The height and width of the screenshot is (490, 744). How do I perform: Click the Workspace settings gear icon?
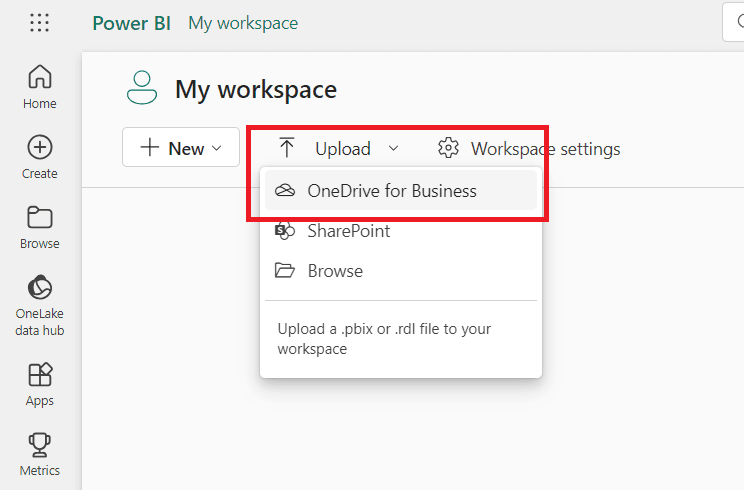pyautogui.click(x=448, y=149)
